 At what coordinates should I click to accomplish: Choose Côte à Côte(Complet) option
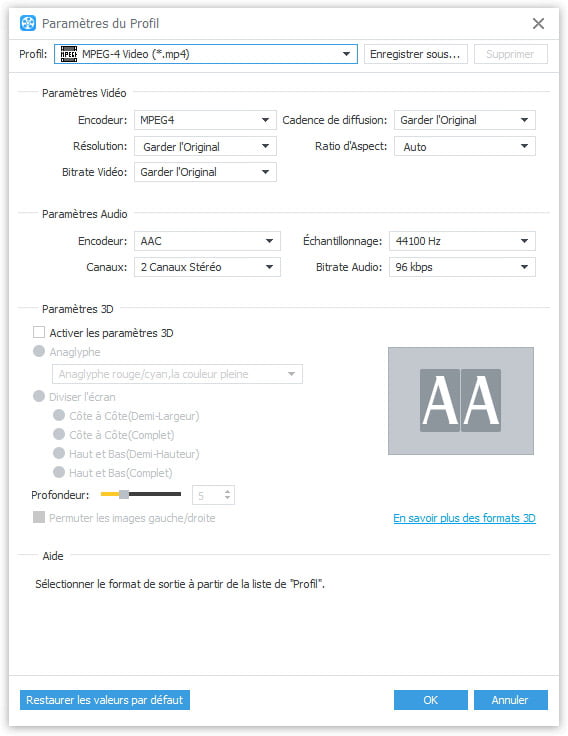click(59, 434)
